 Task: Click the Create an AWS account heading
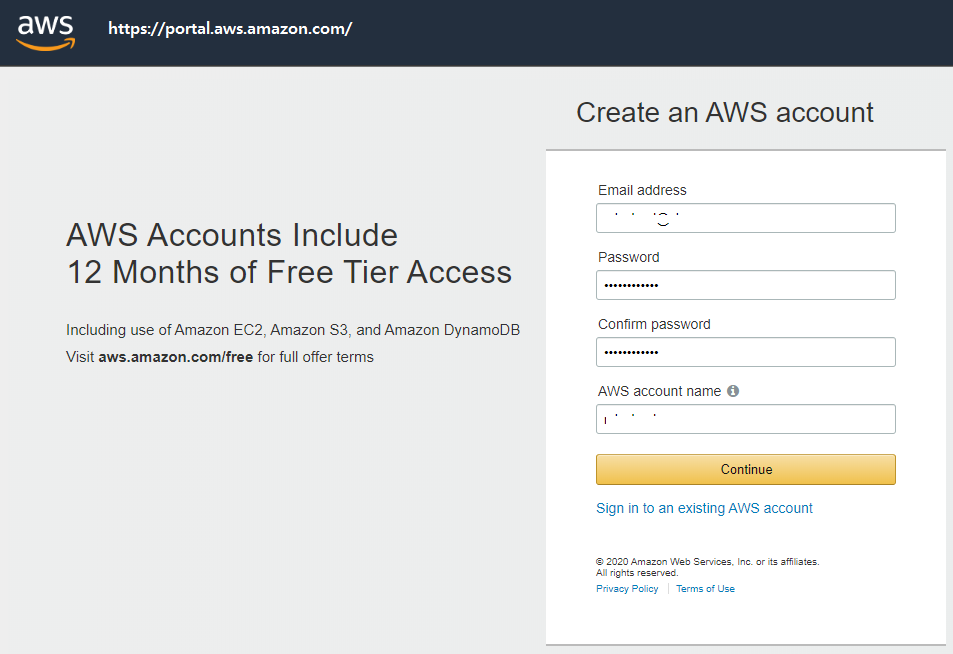tap(724, 112)
